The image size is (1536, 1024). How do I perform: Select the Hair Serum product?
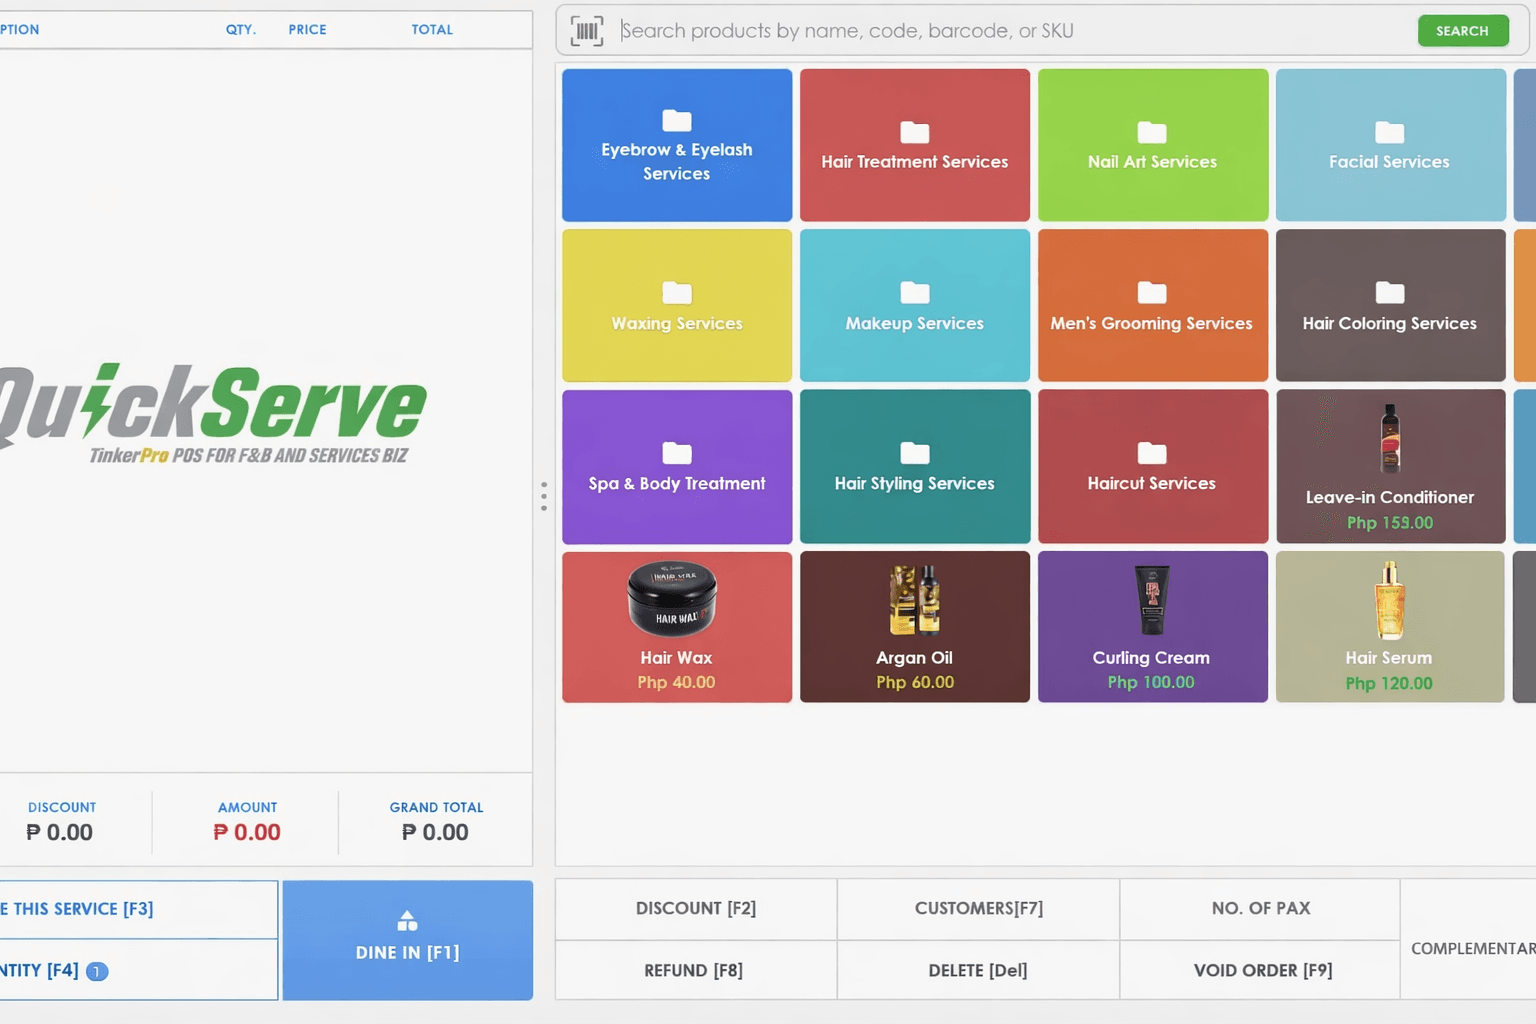pos(1390,627)
